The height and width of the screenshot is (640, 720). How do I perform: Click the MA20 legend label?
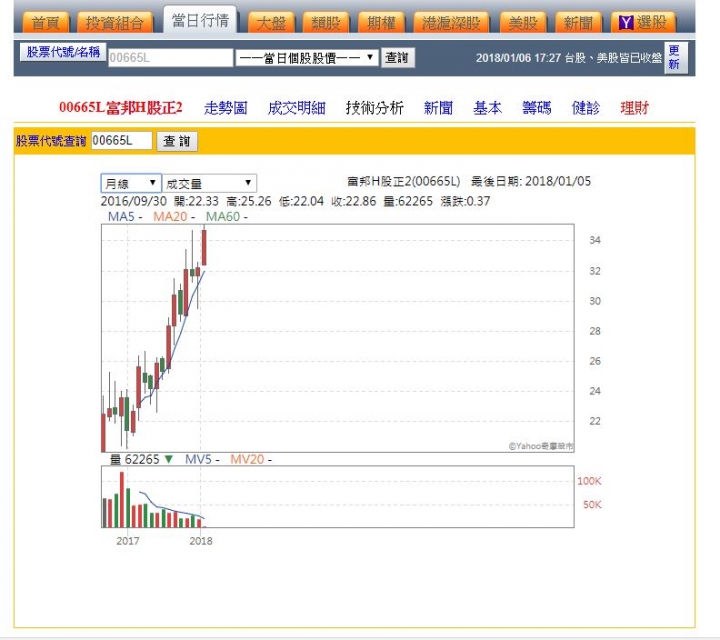click(169, 216)
